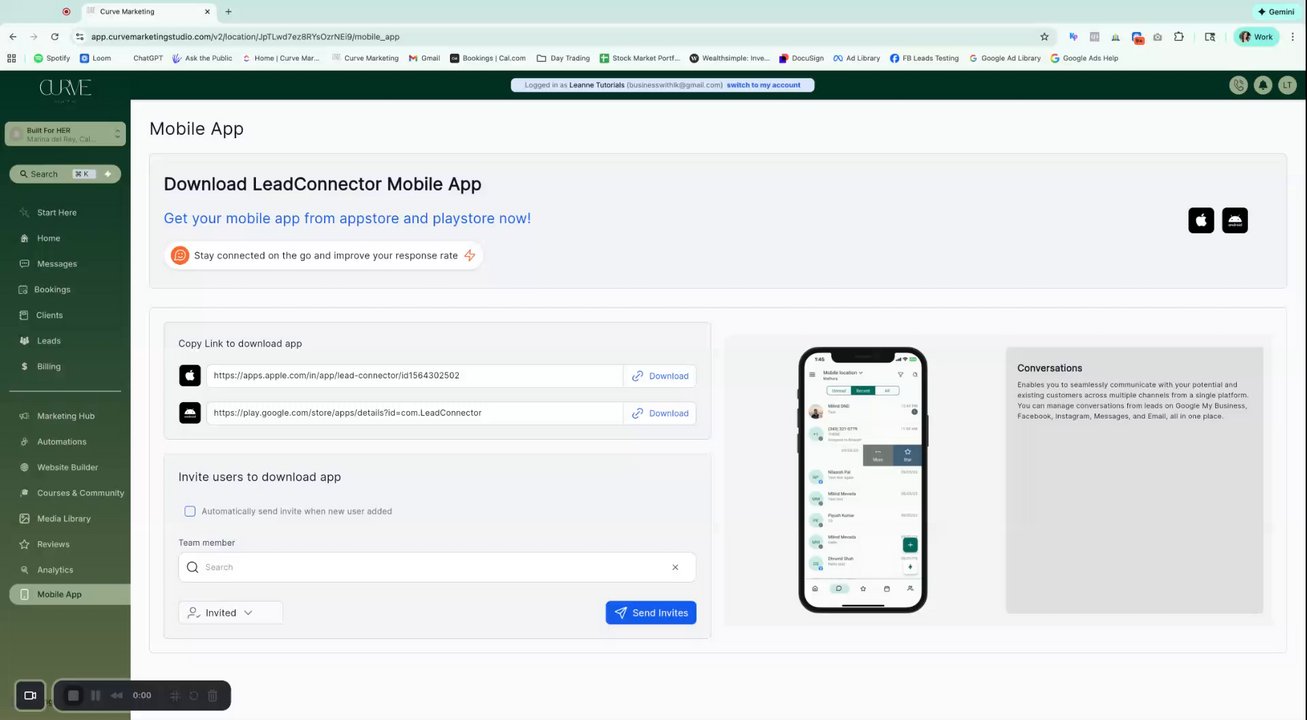Viewport: 1307px width, 720px height.
Task: Bookmark this page with the star icon
Action: point(1045,37)
